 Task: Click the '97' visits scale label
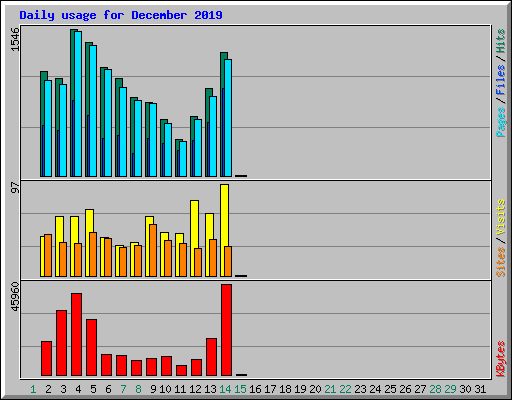tap(15, 188)
